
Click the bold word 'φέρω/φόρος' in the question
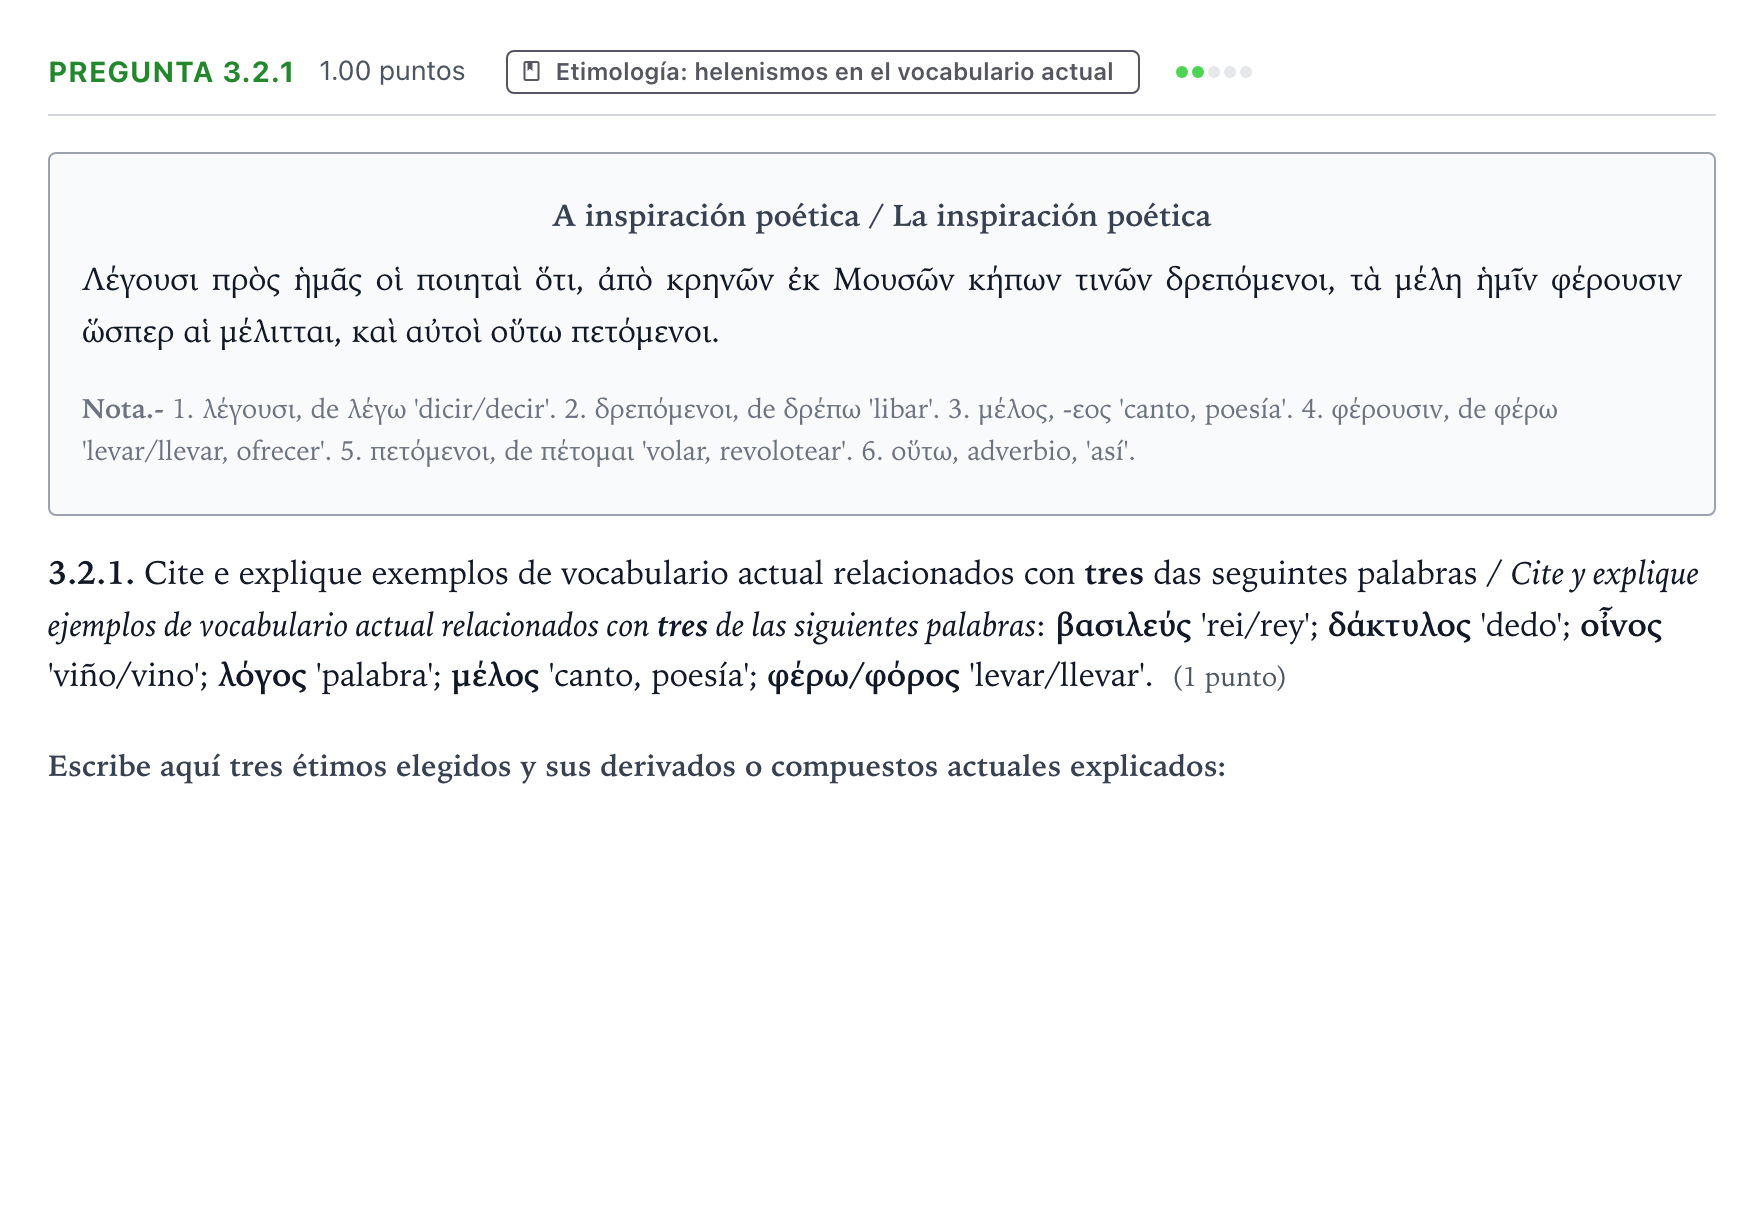863,677
